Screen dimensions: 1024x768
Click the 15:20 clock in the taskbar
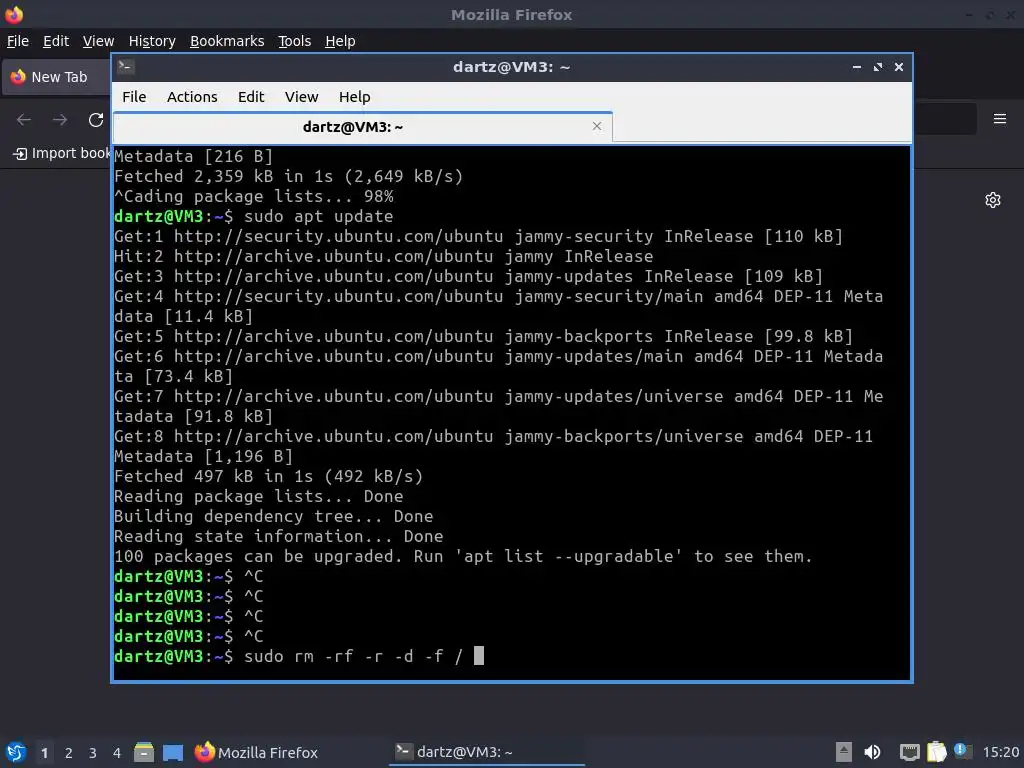[1000, 752]
